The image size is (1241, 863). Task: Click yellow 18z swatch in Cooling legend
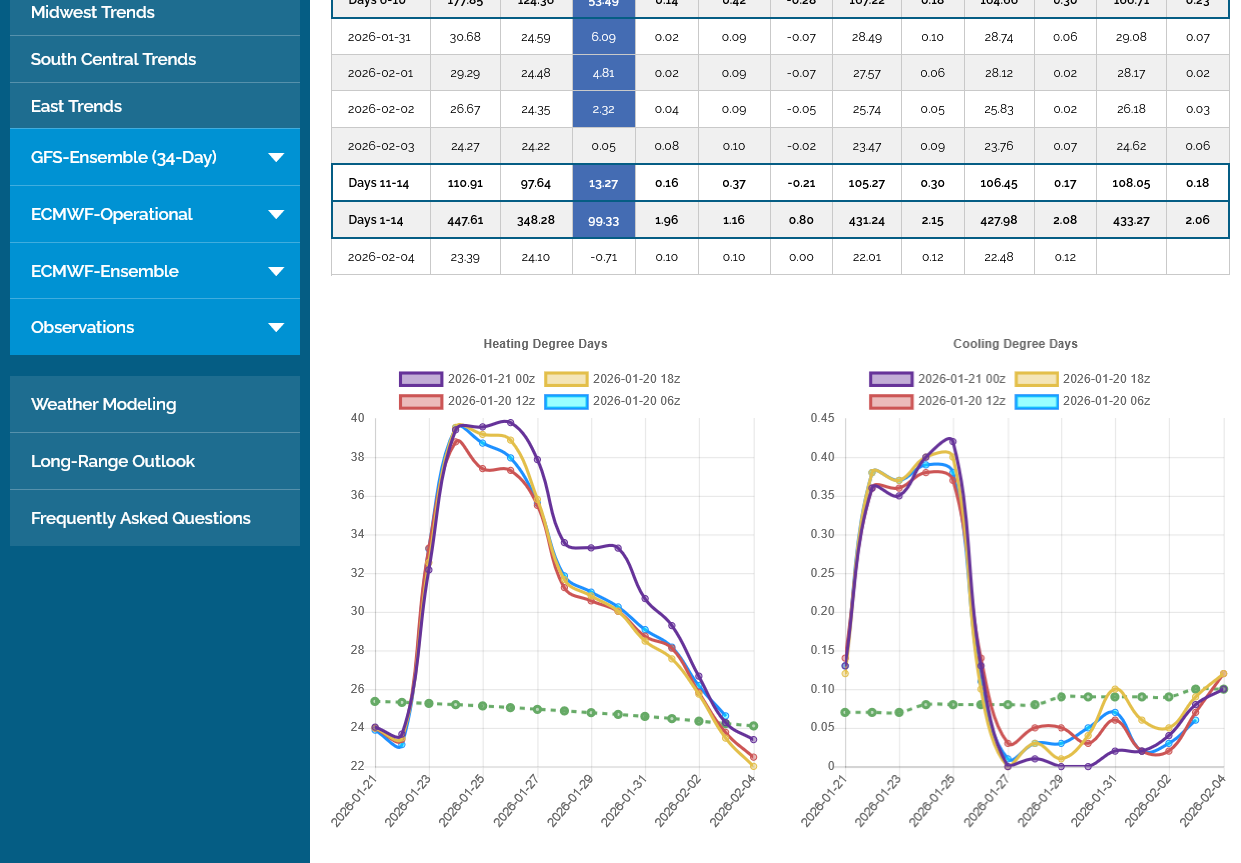1036,379
